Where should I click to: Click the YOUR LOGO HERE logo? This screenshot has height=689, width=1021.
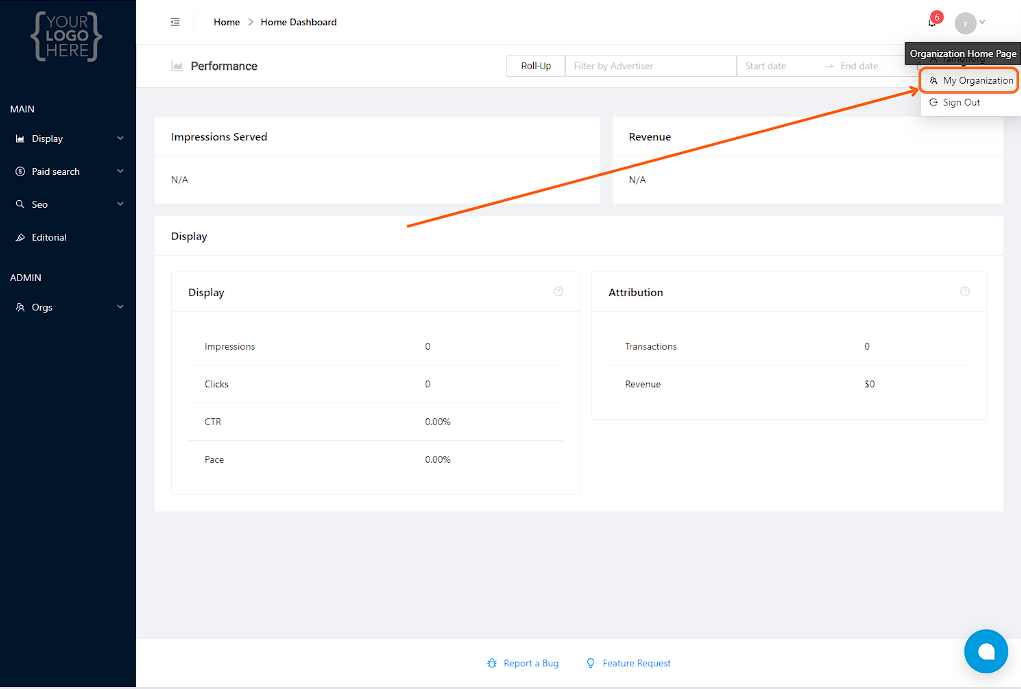pos(66,36)
